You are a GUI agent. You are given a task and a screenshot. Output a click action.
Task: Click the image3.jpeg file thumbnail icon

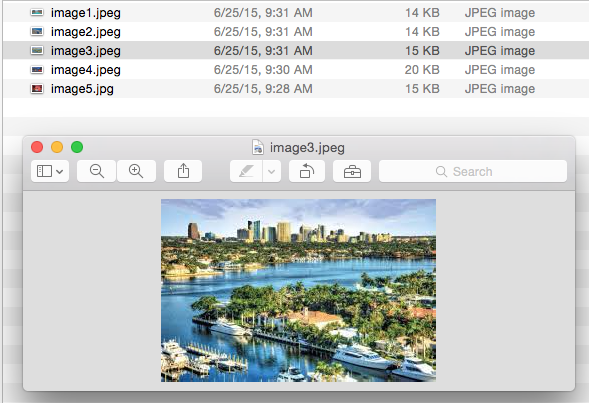(x=37, y=50)
